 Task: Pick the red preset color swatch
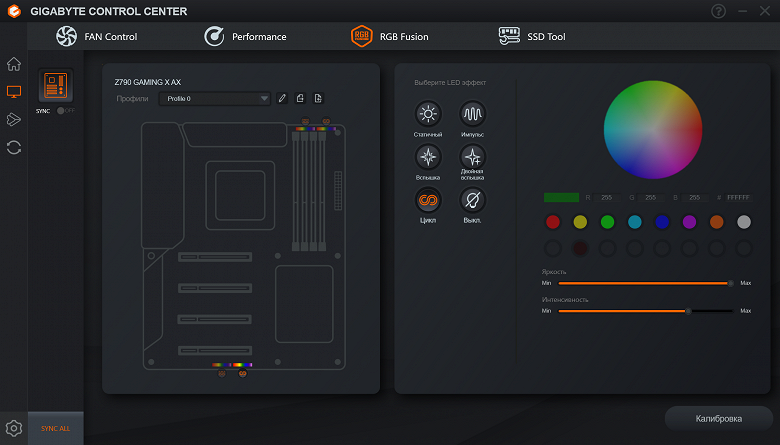[553, 222]
